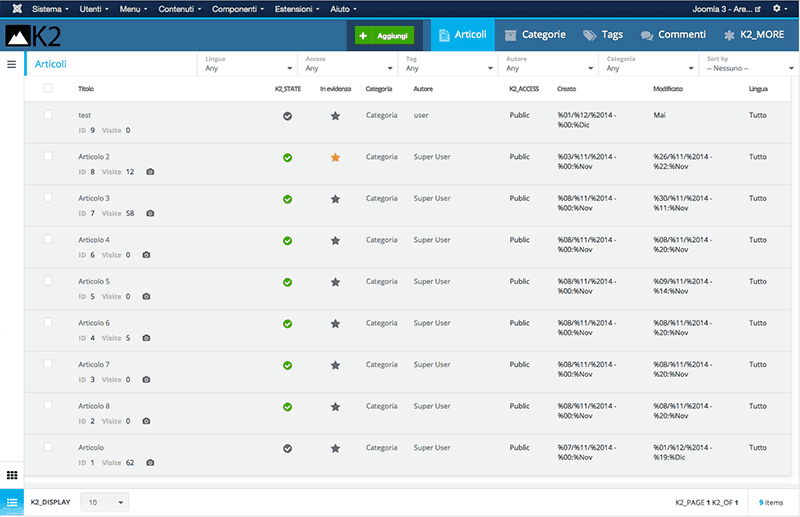This screenshot has width=800, height=517.
Task: Click the published state icon for Articolo 3
Action: (x=287, y=199)
